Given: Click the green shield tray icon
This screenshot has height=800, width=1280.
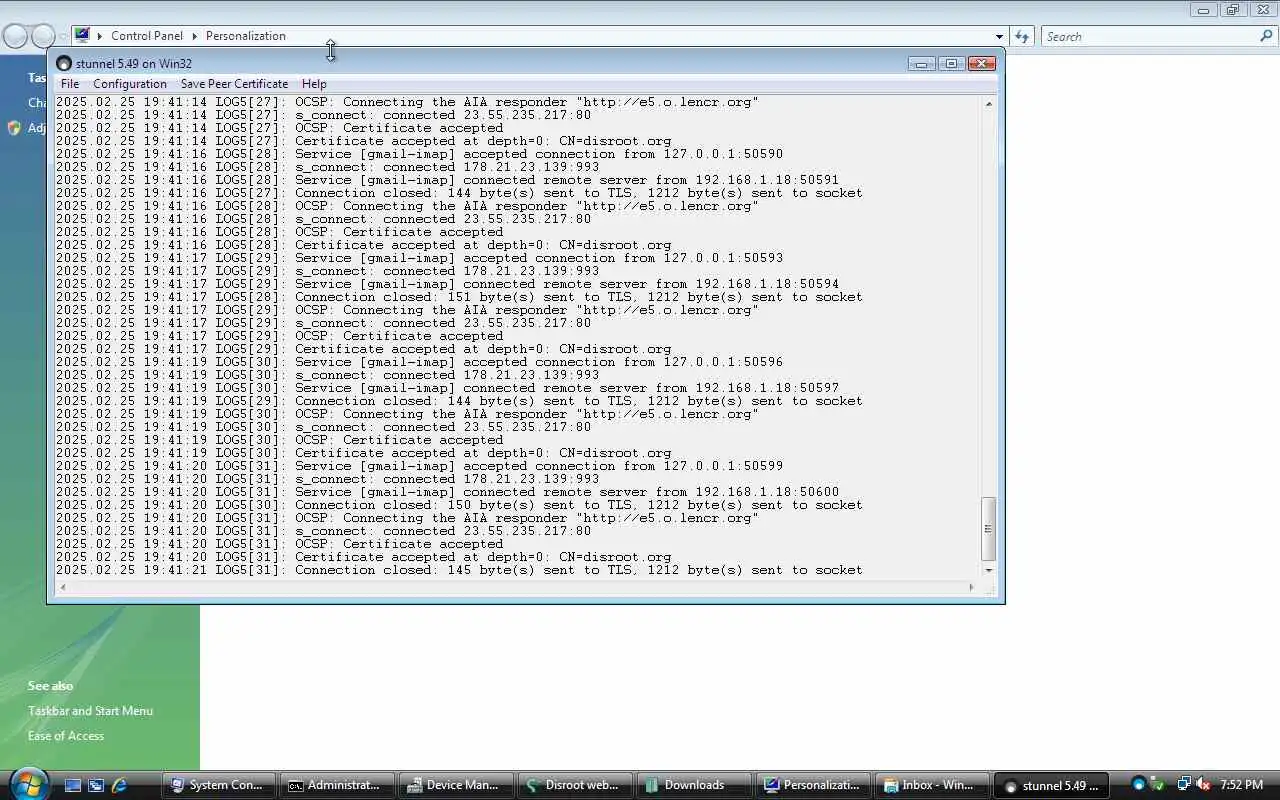Looking at the screenshot, I should 1158,785.
